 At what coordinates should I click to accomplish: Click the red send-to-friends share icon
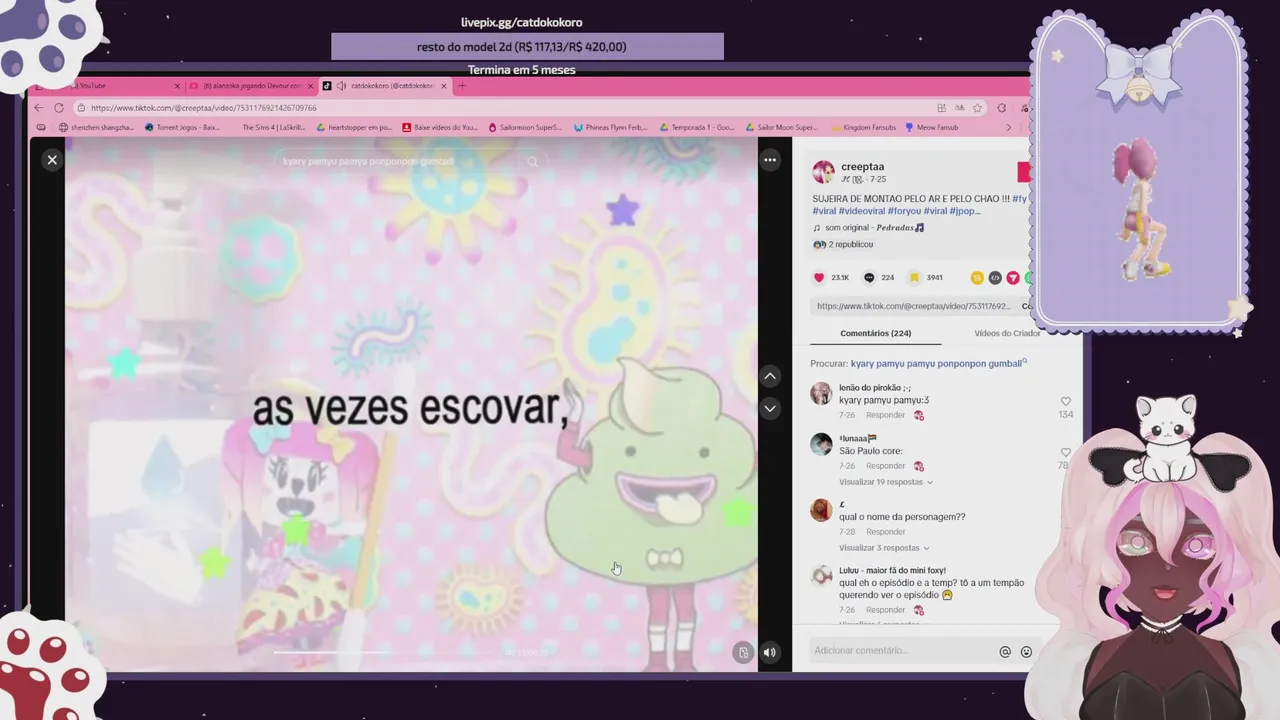pyautogui.click(x=1013, y=277)
